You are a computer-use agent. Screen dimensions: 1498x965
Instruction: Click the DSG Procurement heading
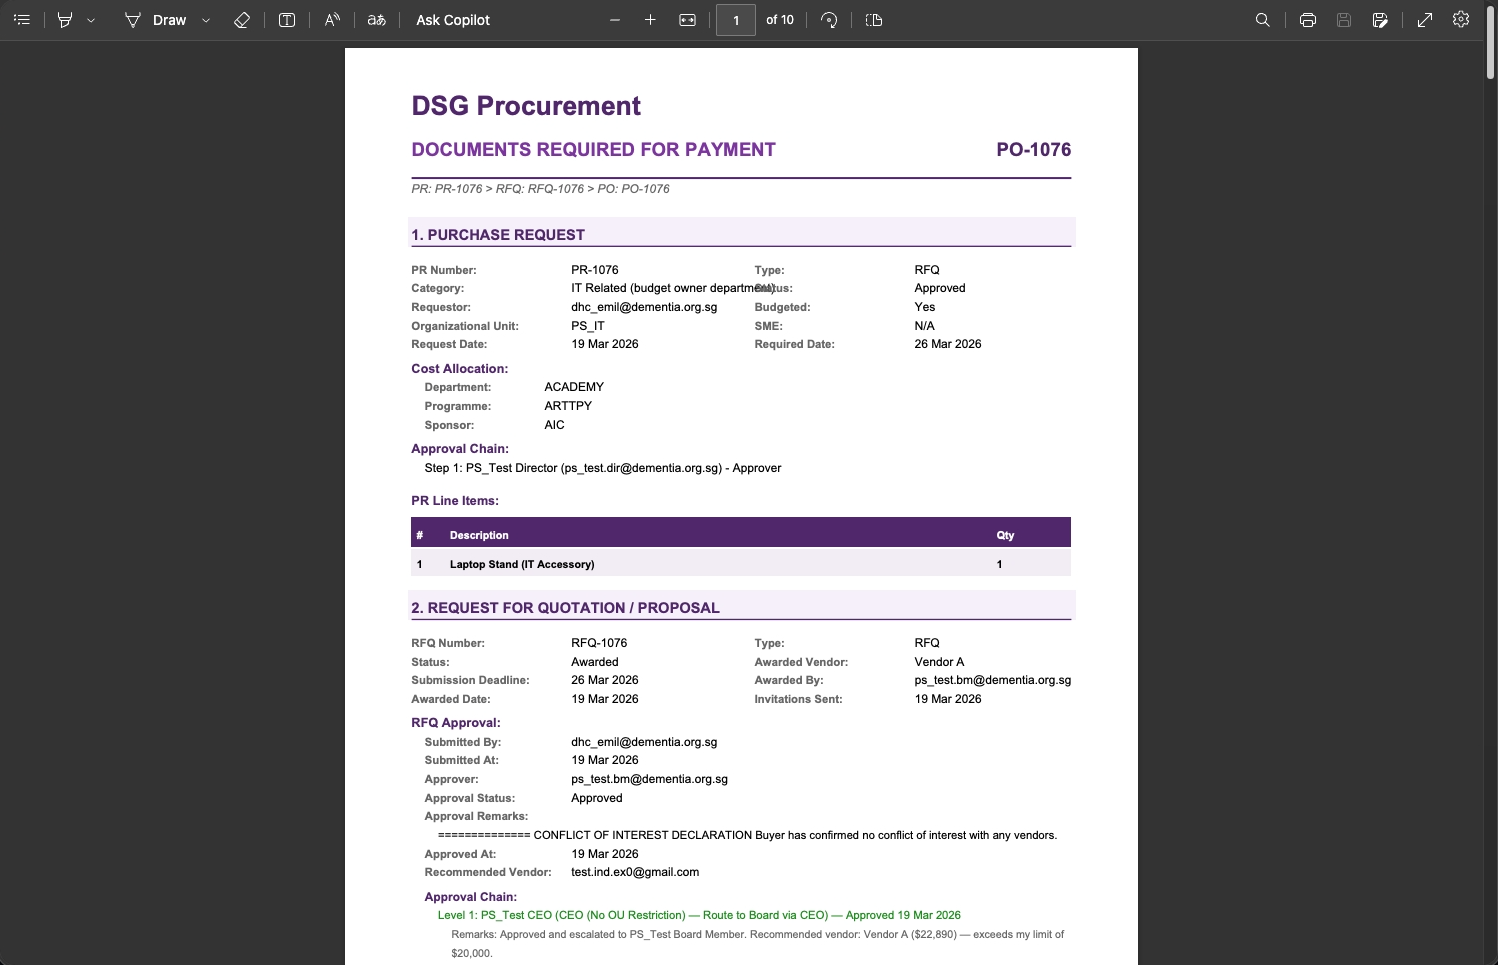[526, 106]
